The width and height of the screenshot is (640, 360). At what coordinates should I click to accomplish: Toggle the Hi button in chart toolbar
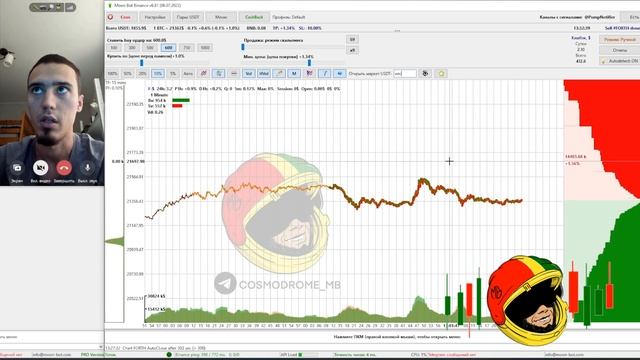click(x=340, y=73)
